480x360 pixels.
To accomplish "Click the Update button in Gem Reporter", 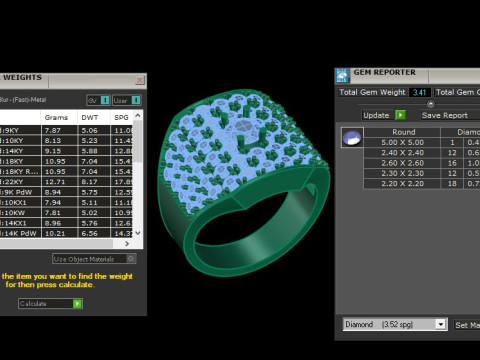I will pos(384,115).
